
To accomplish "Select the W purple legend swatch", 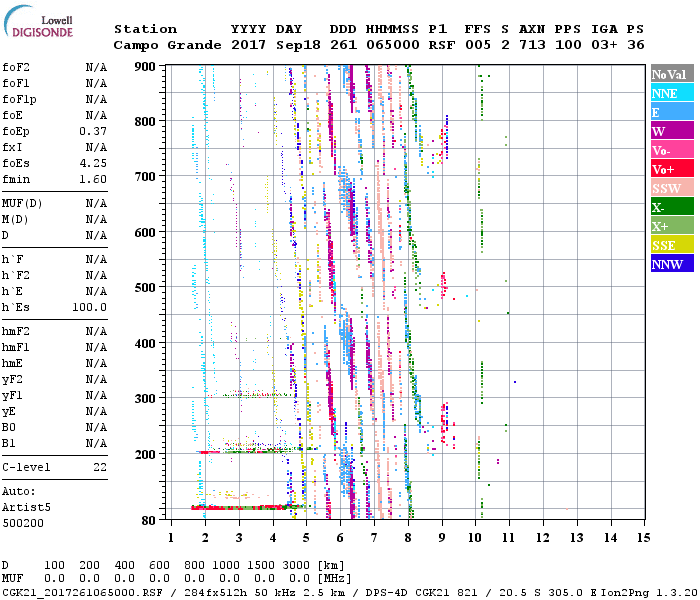I will pos(672,131).
